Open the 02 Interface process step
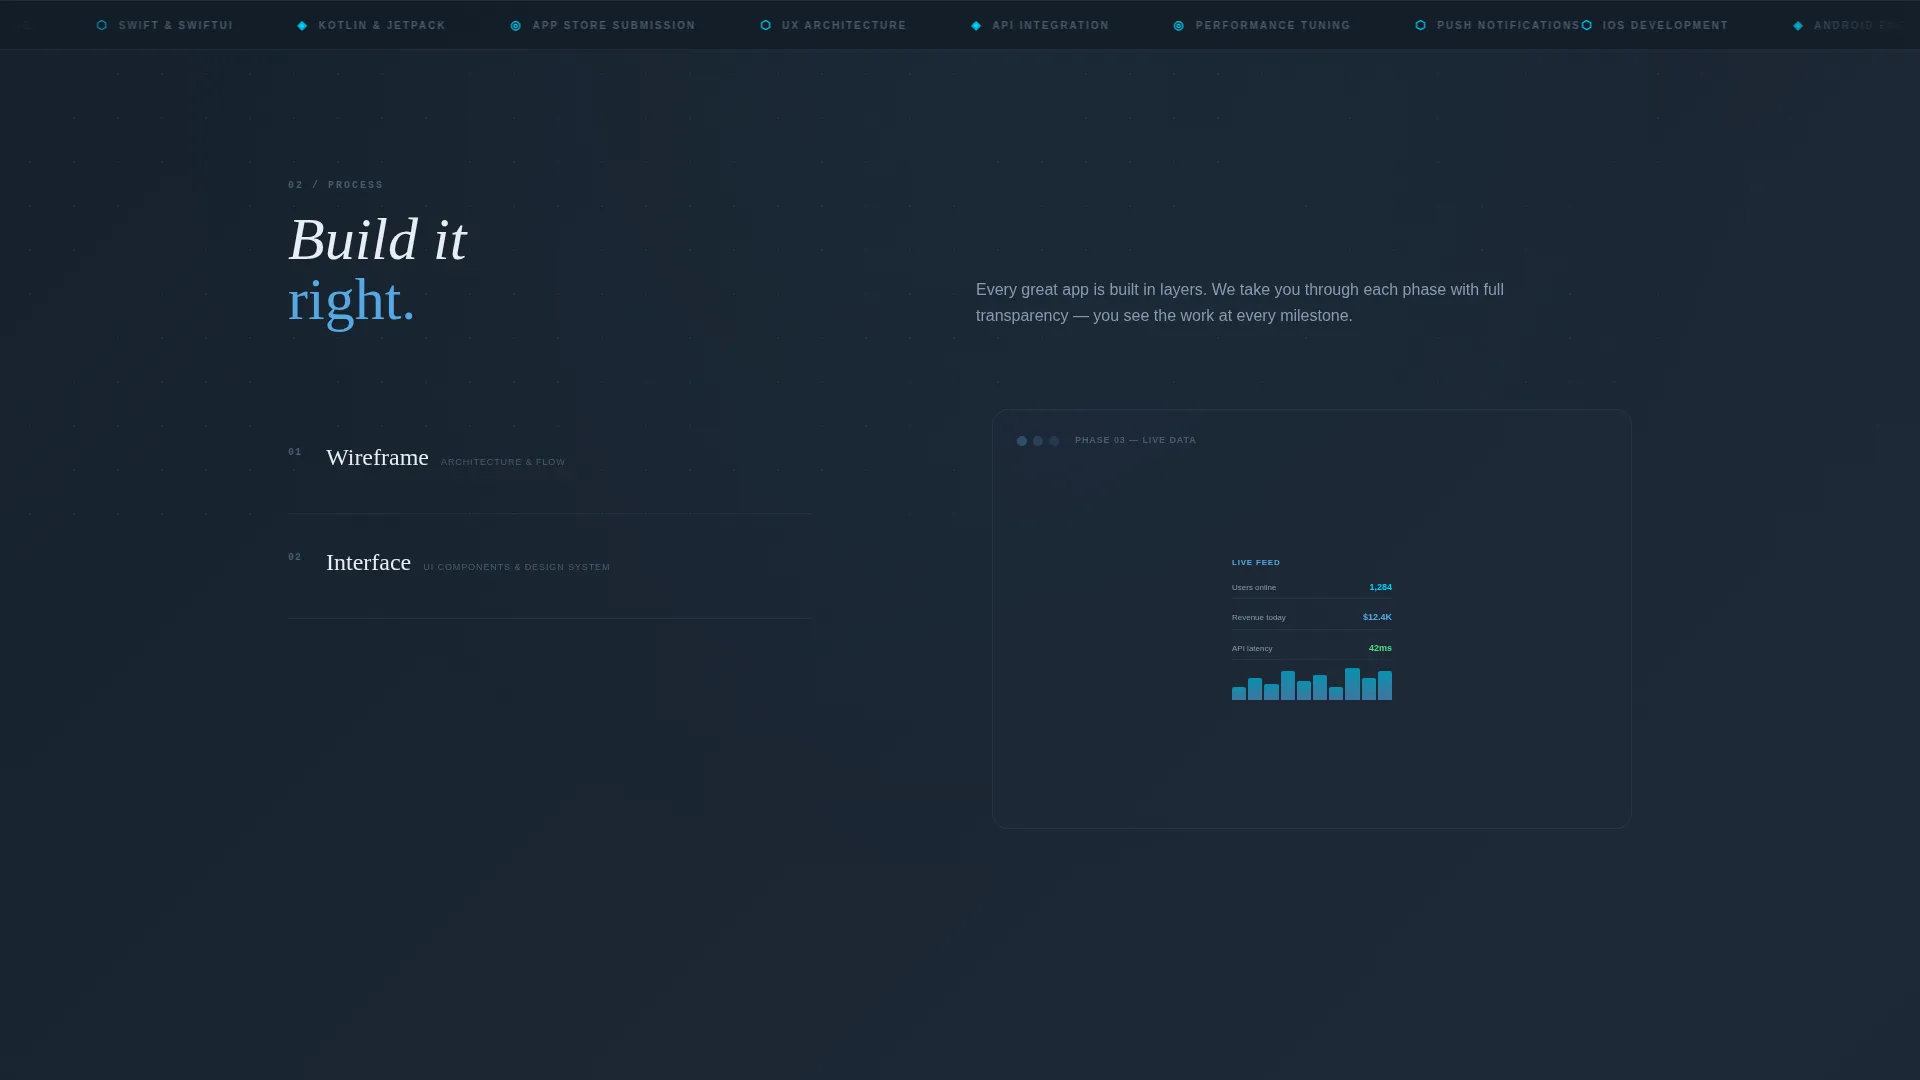The height and width of the screenshot is (1080, 1920). (550, 566)
